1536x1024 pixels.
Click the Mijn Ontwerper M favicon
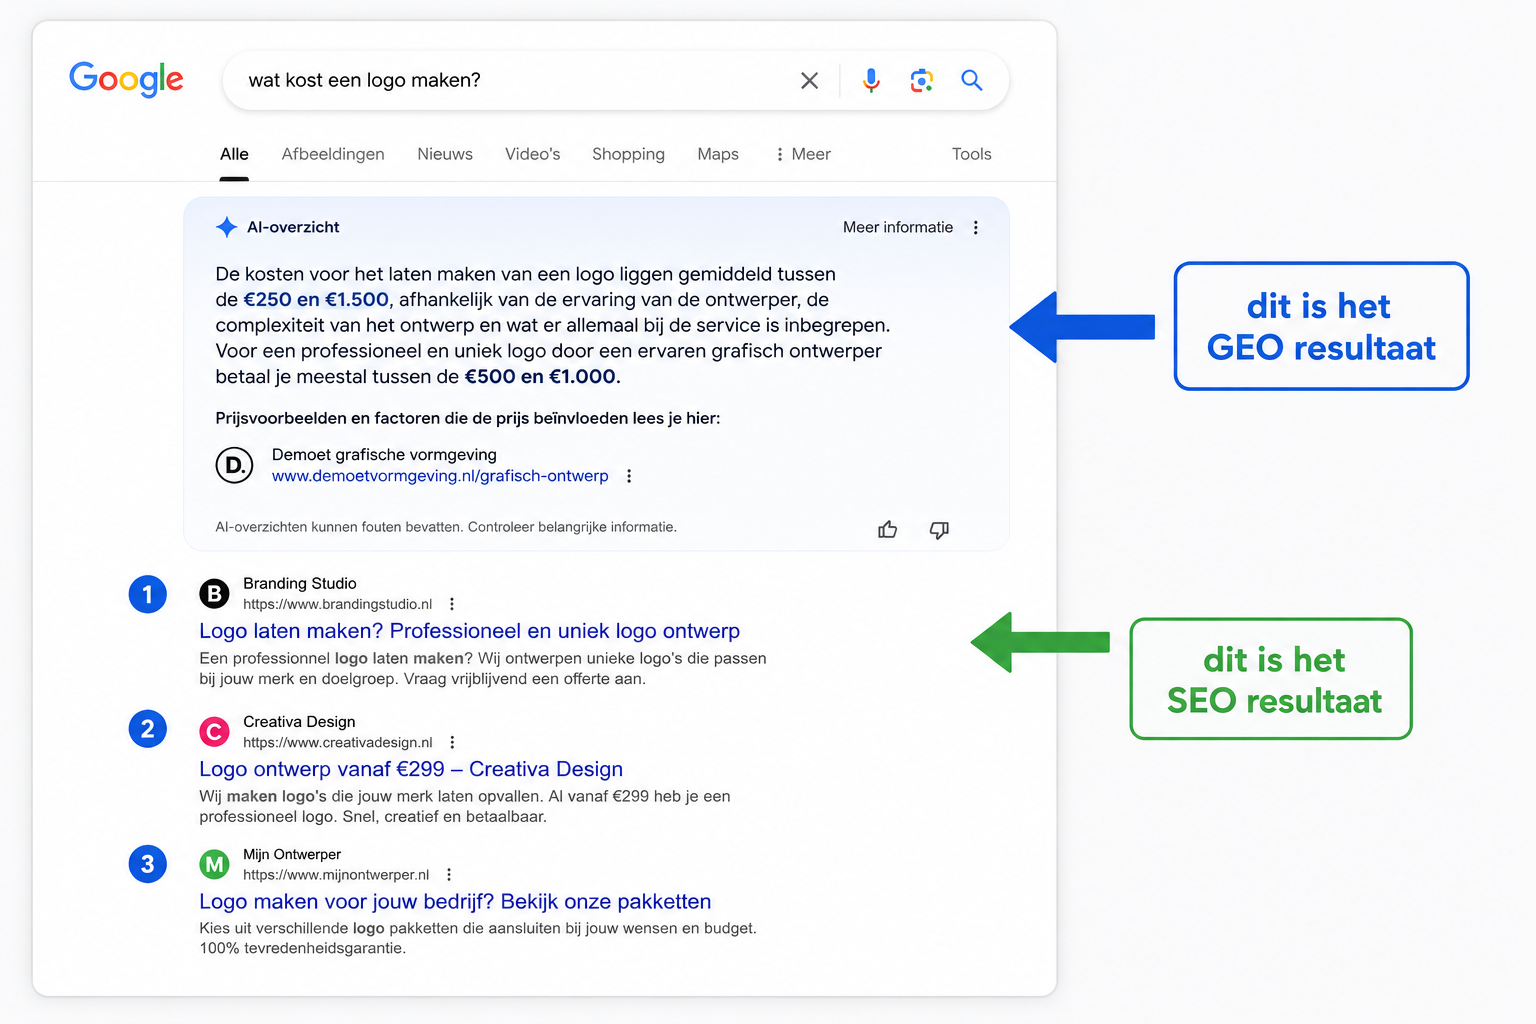point(214,864)
